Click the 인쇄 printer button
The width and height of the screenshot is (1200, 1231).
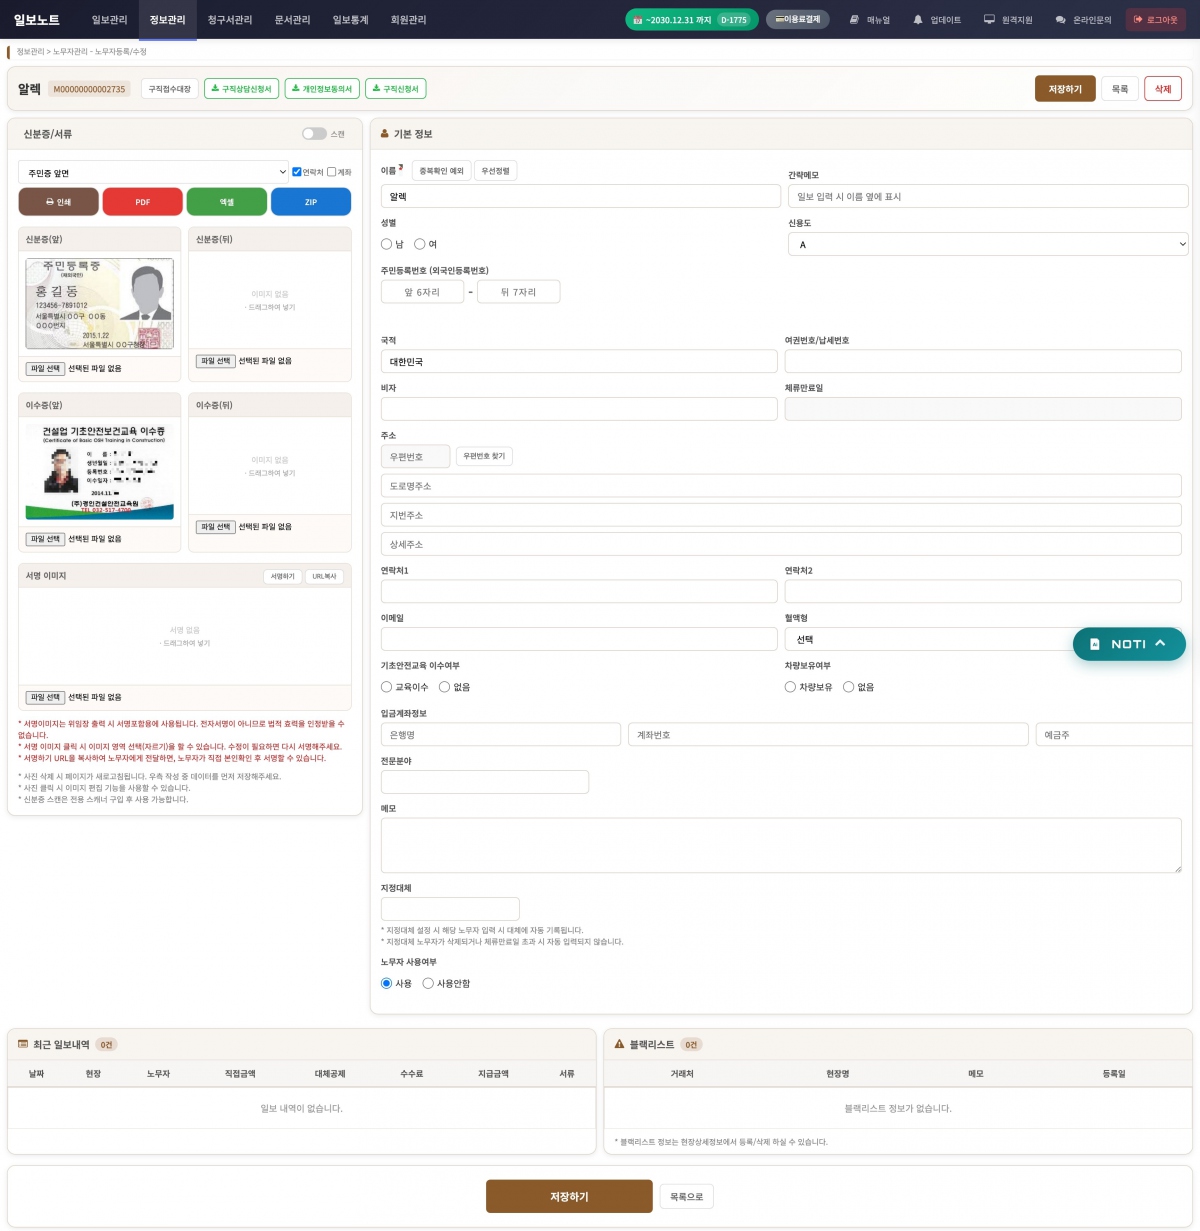pyautogui.click(x=58, y=202)
